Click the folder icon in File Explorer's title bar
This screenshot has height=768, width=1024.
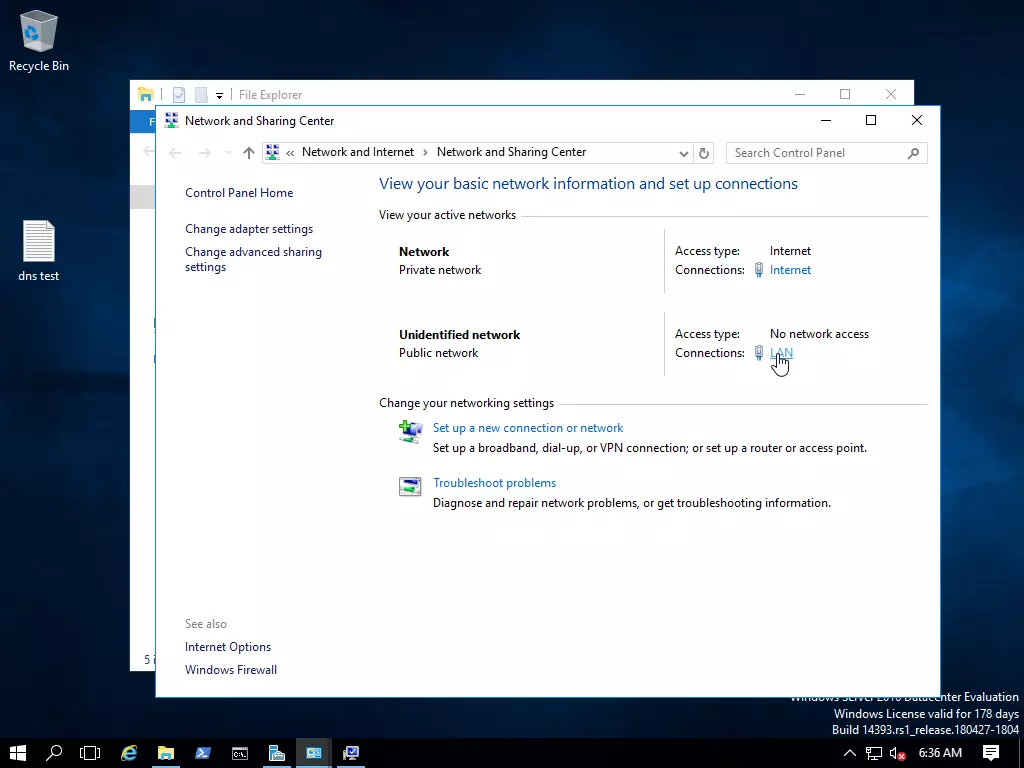[x=146, y=95]
